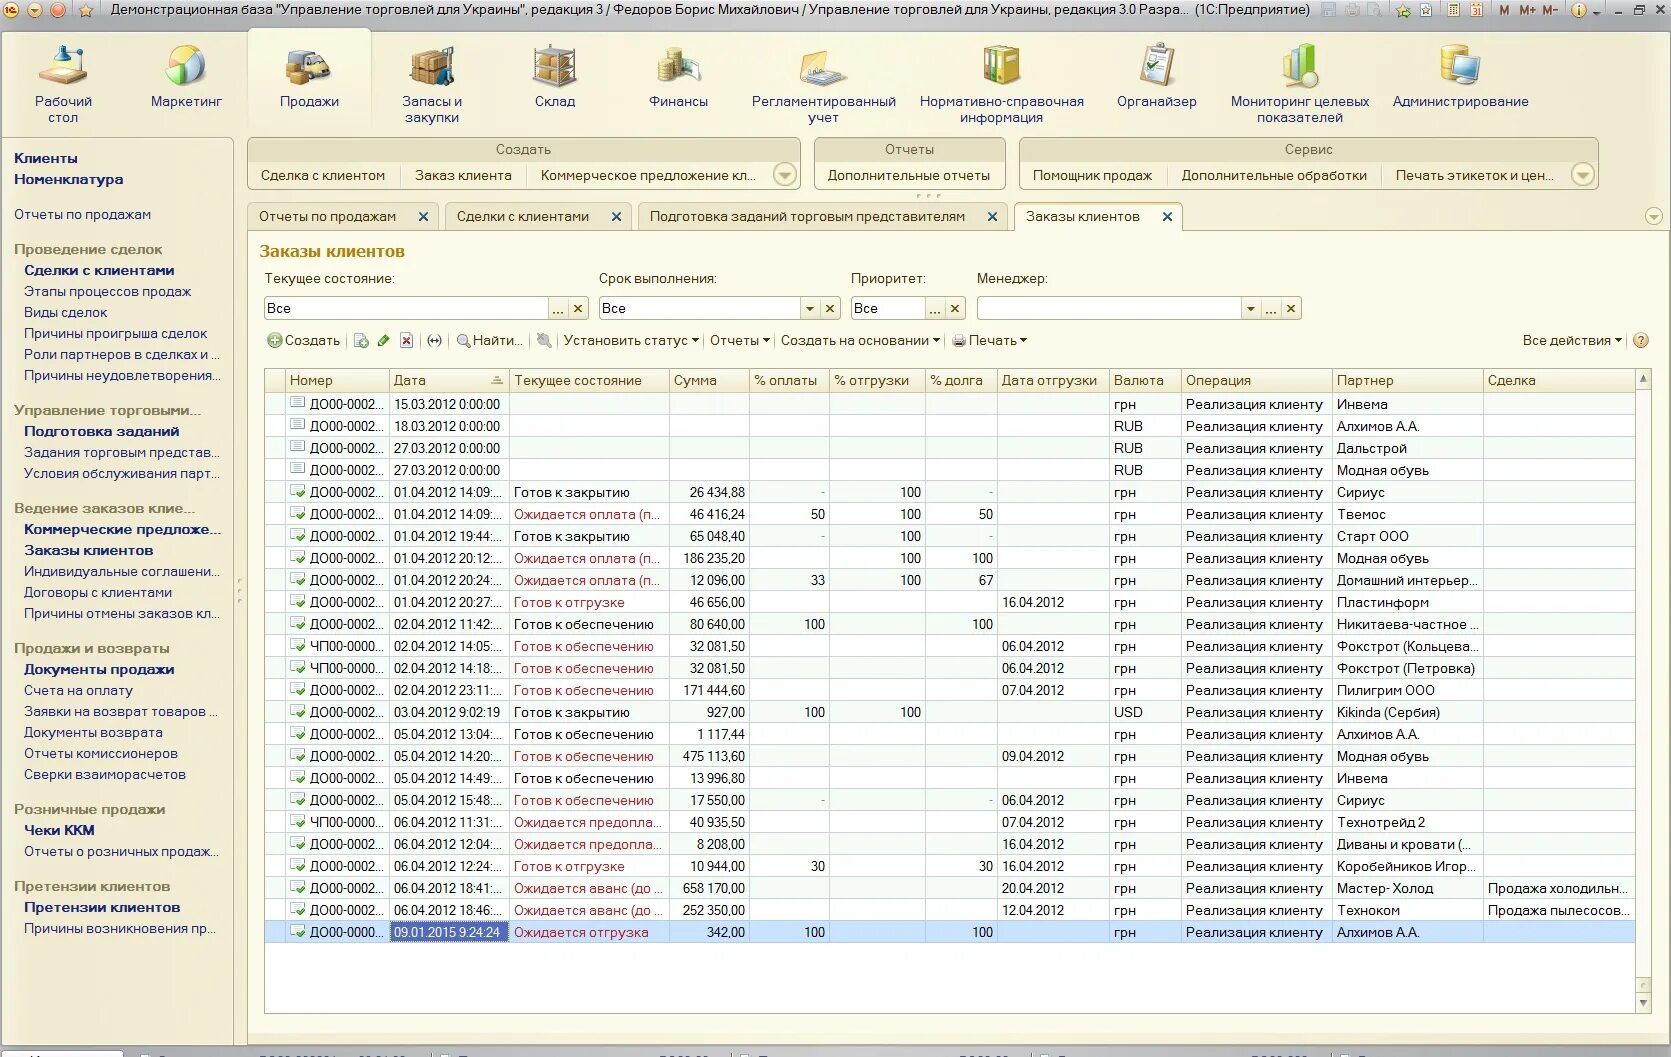1671x1057 pixels.
Task: Click the Найти... search button
Action: 490,341
